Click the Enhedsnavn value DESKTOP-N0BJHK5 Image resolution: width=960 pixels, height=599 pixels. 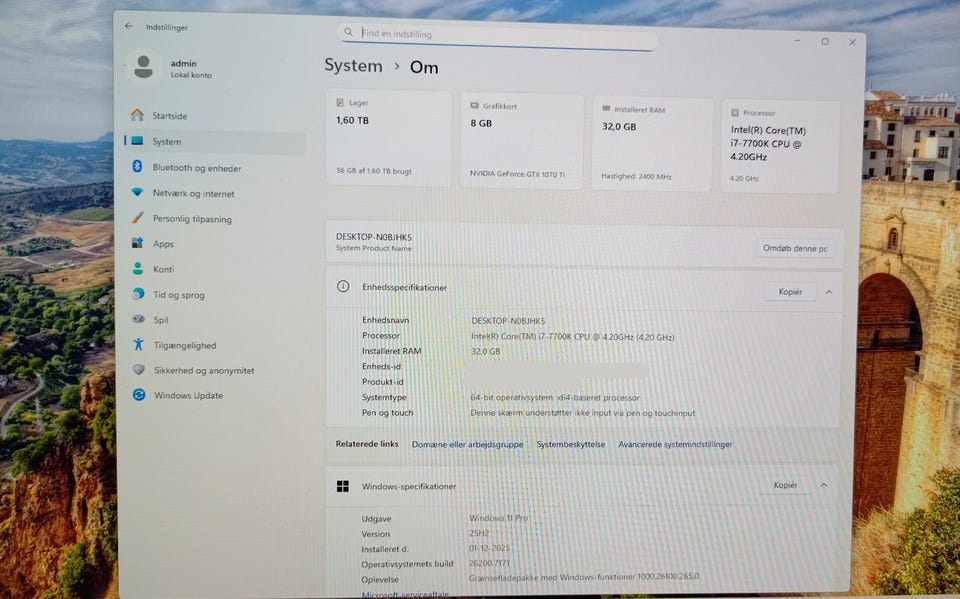click(508, 320)
